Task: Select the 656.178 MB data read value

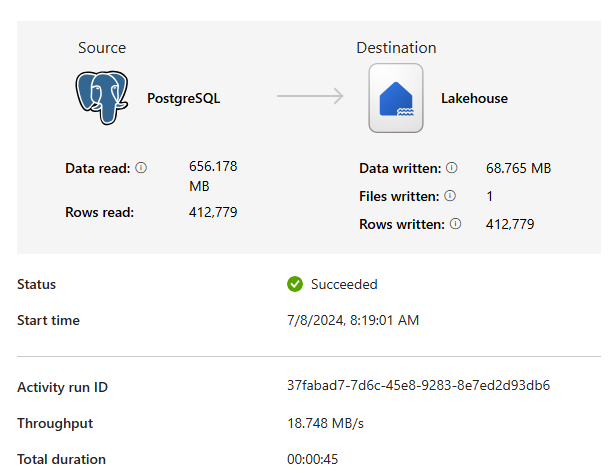Action: pos(213,176)
